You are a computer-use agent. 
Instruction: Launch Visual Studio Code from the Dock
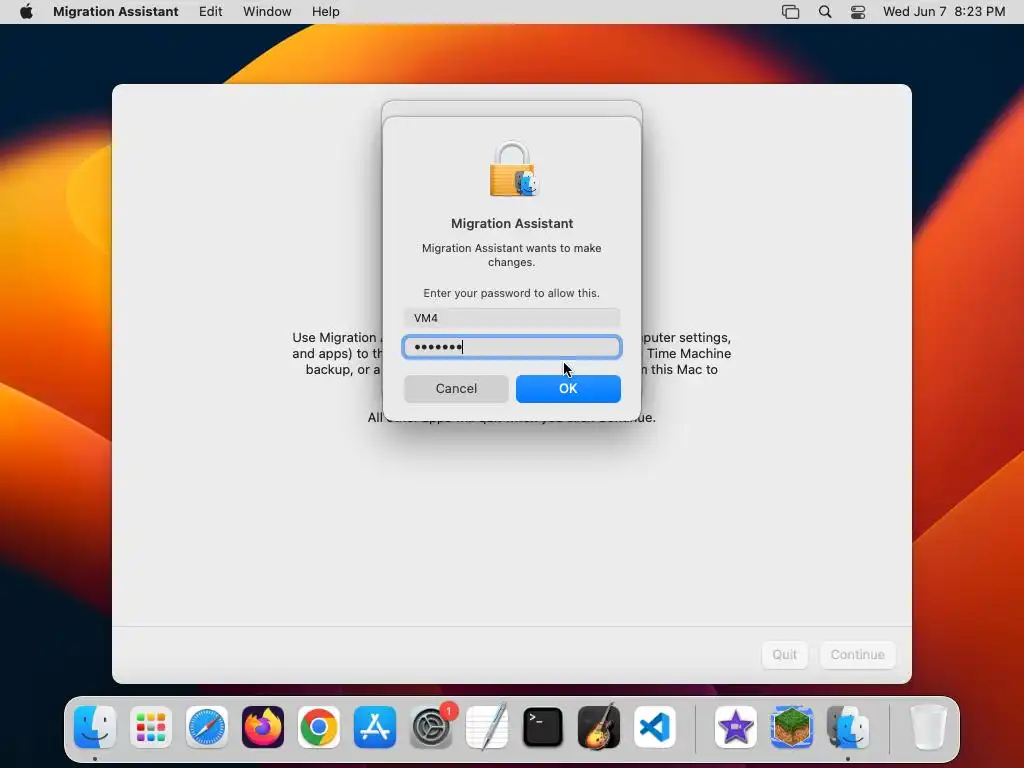point(655,727)
